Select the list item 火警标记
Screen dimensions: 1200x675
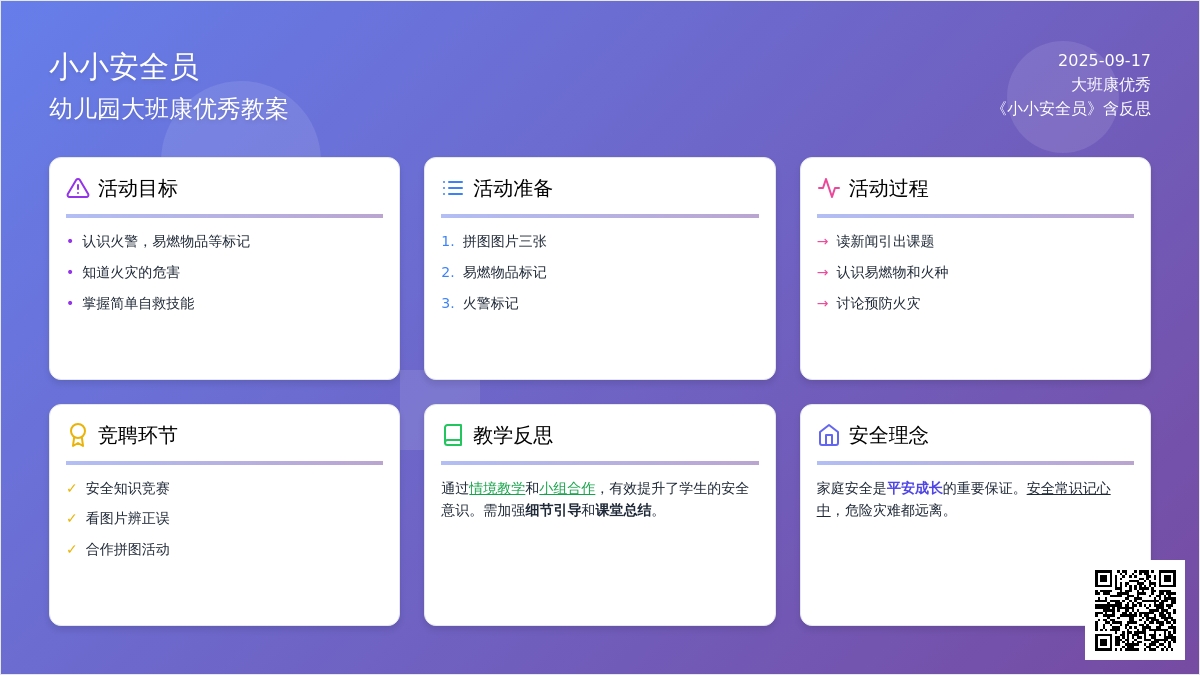[x=490, y=303]
